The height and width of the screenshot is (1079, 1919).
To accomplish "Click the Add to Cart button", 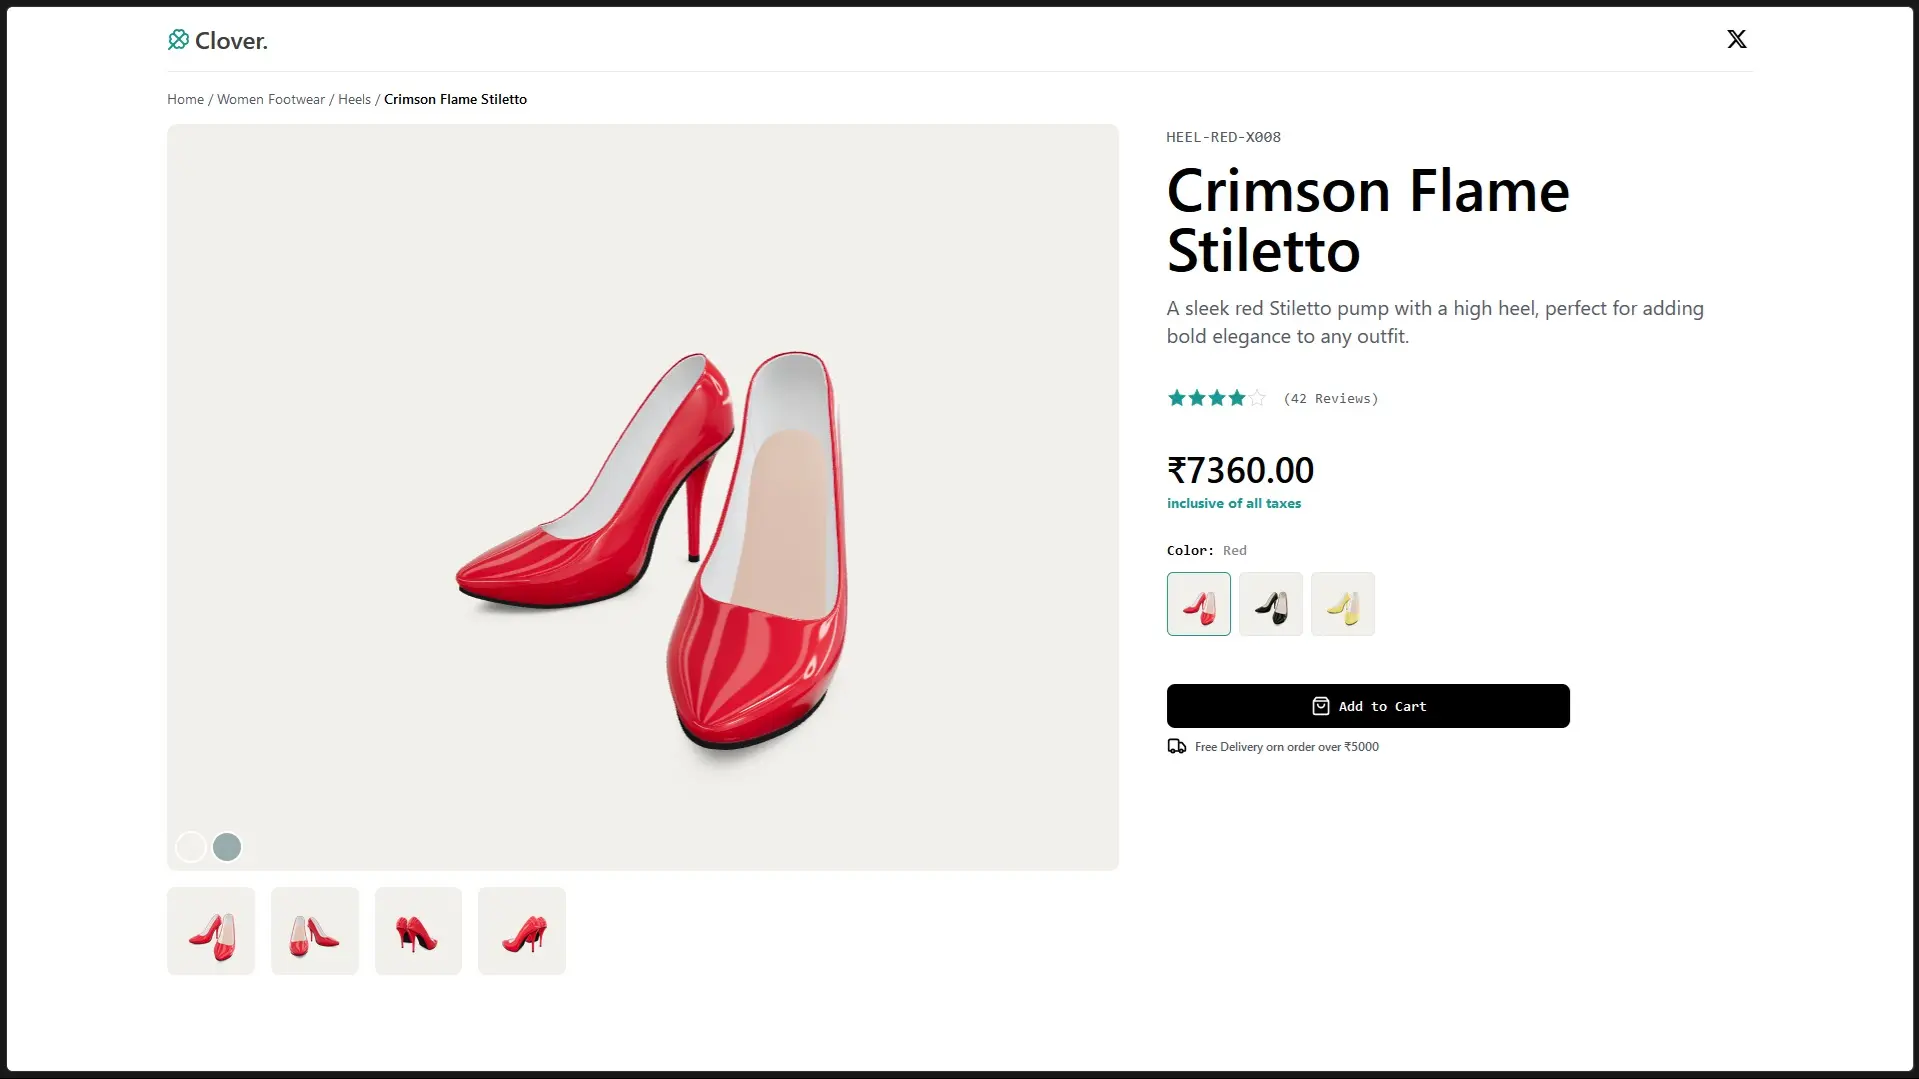I will coord(1368,706).
